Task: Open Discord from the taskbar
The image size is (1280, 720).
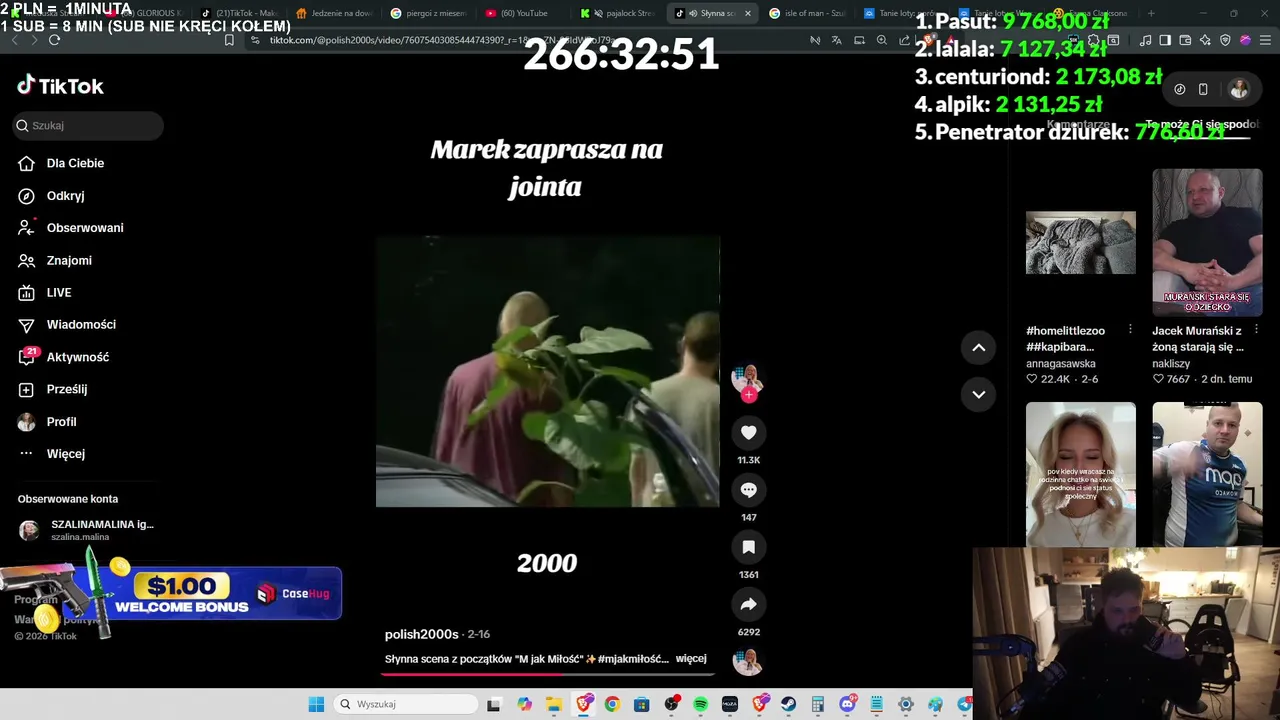Action: [847, 704]
